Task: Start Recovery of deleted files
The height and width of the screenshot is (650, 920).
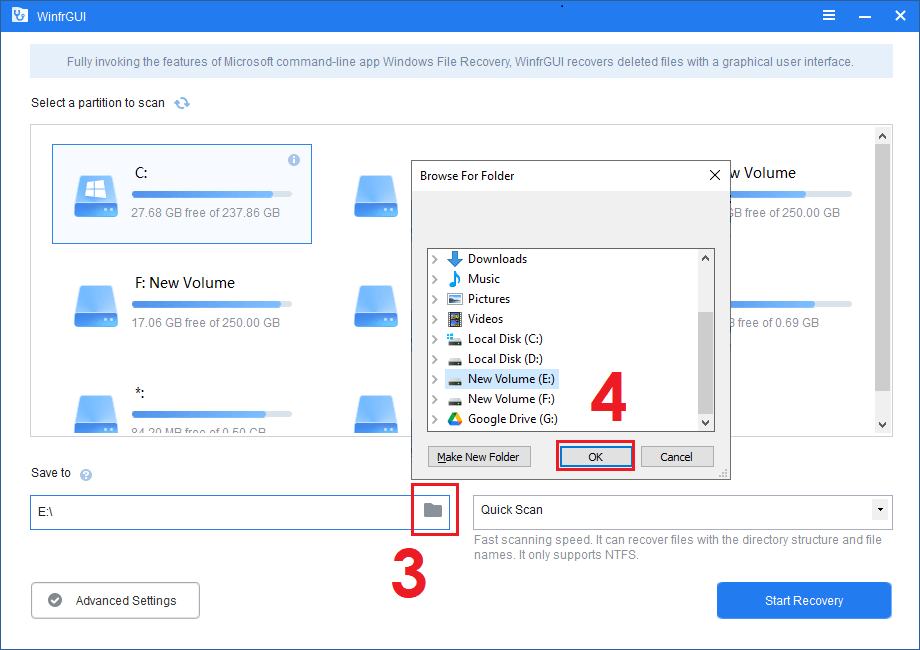Action: pos(803,600)
